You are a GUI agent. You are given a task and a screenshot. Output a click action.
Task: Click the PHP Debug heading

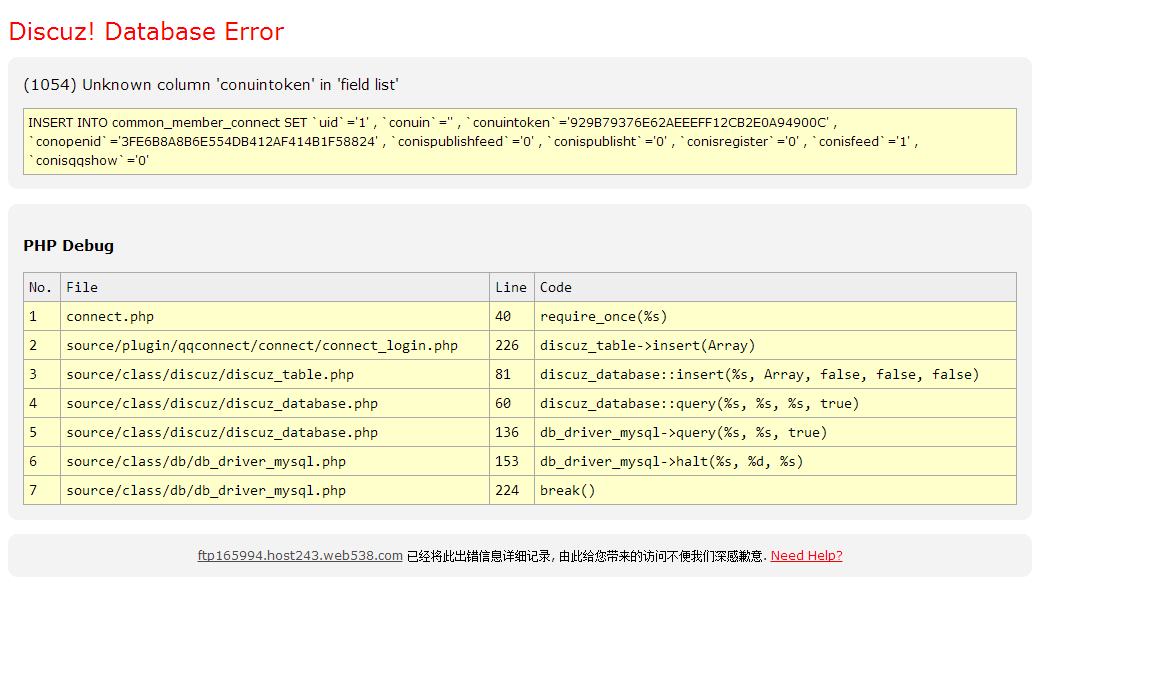tap(68, 245)
